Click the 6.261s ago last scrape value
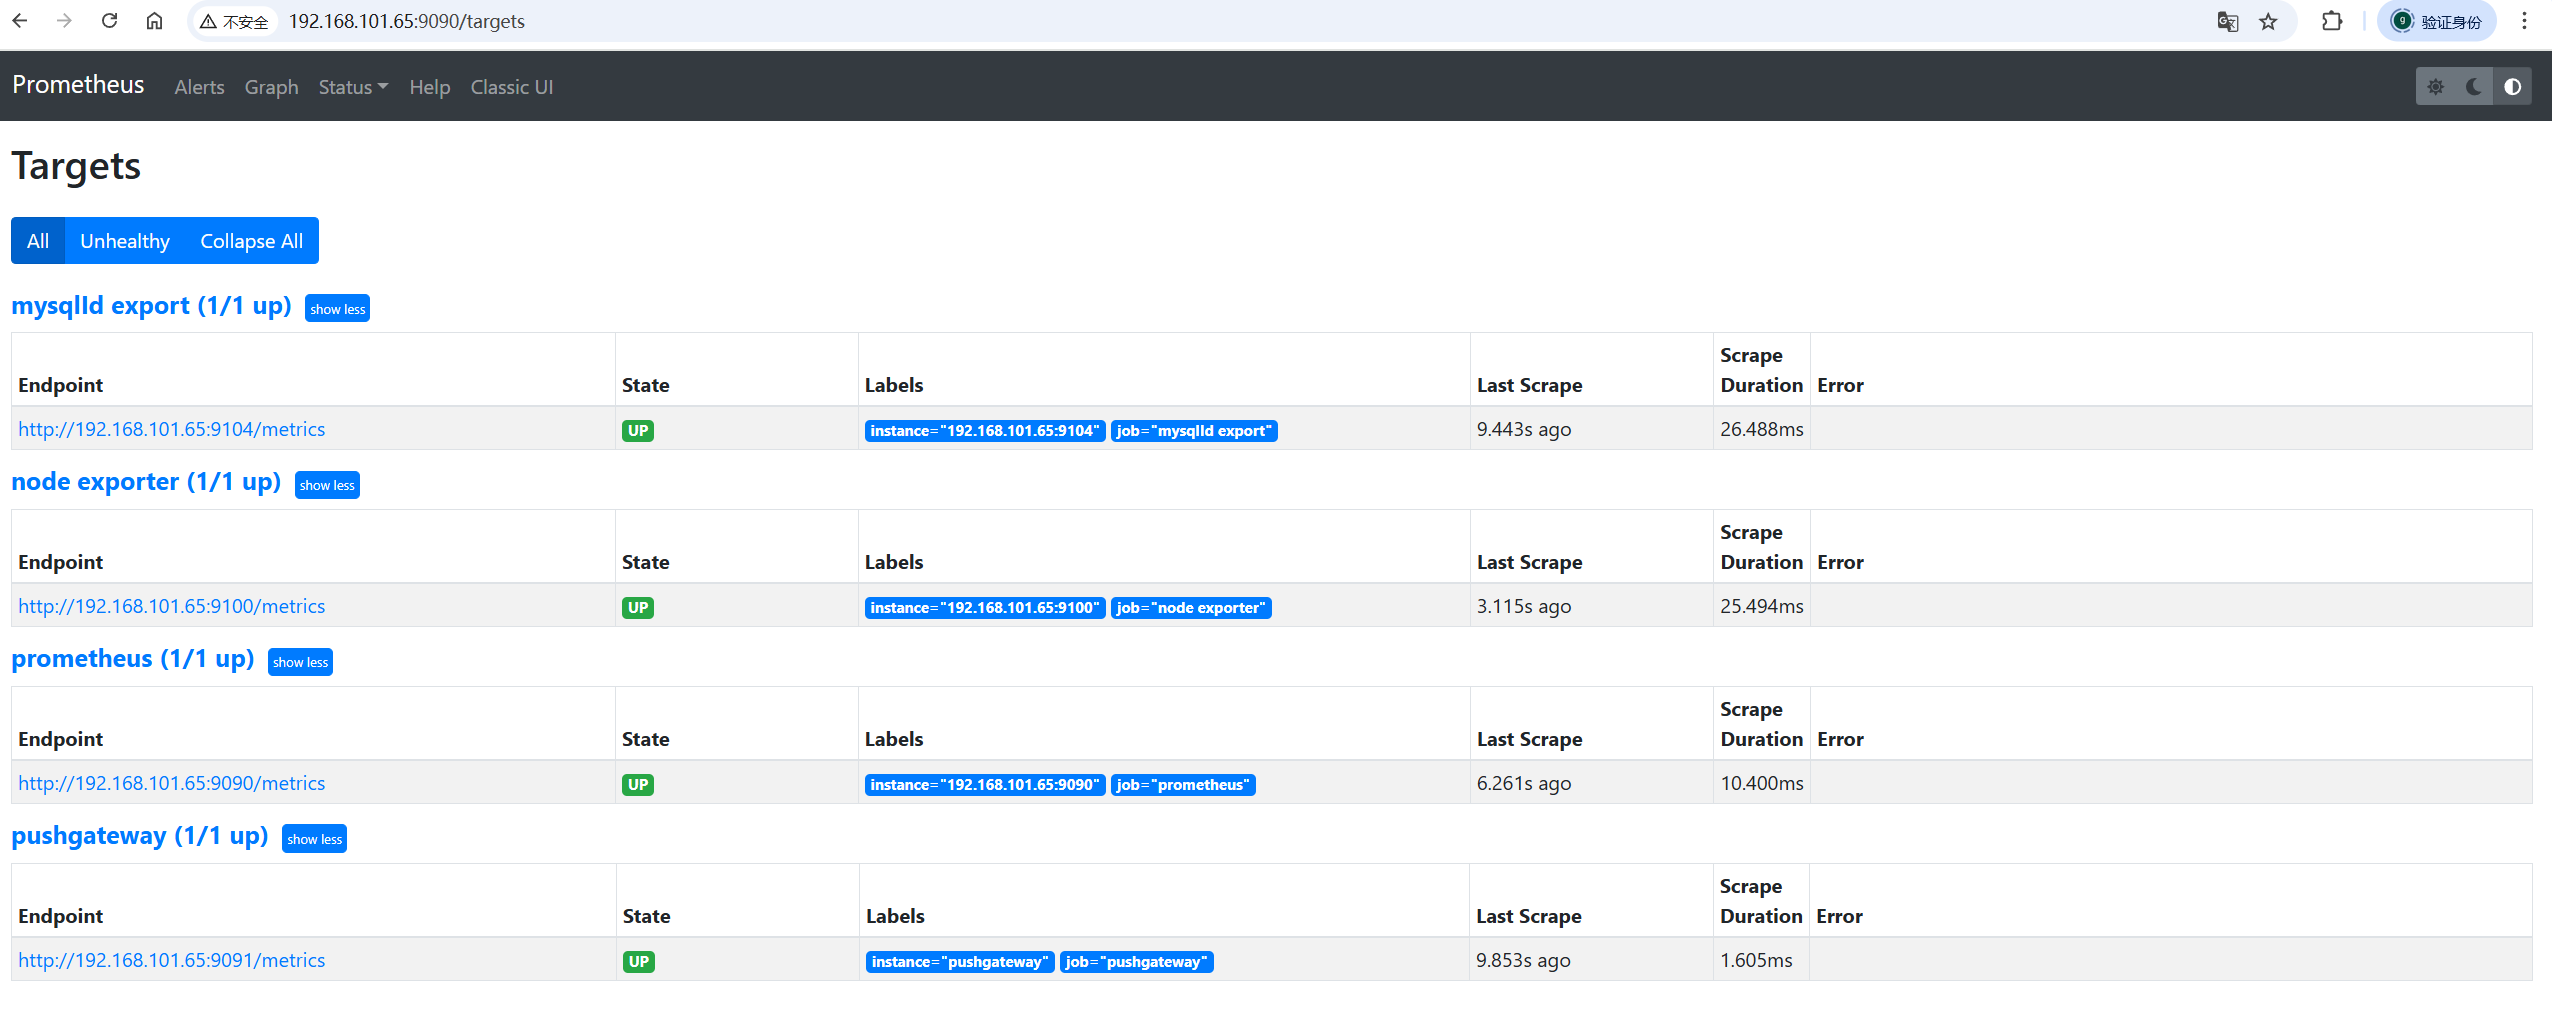 coord(1524,783)
